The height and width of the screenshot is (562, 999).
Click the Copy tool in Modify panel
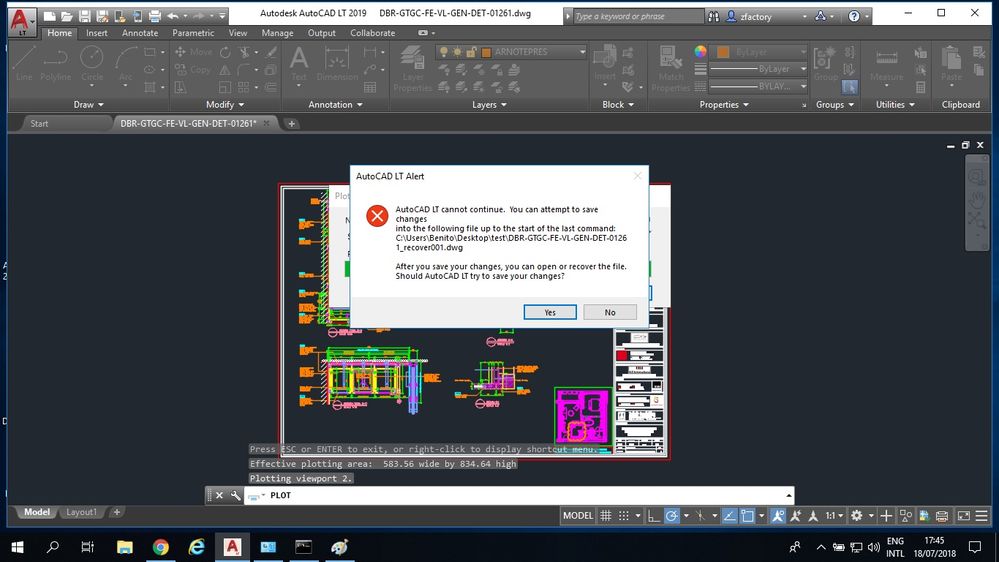point(193,69)
